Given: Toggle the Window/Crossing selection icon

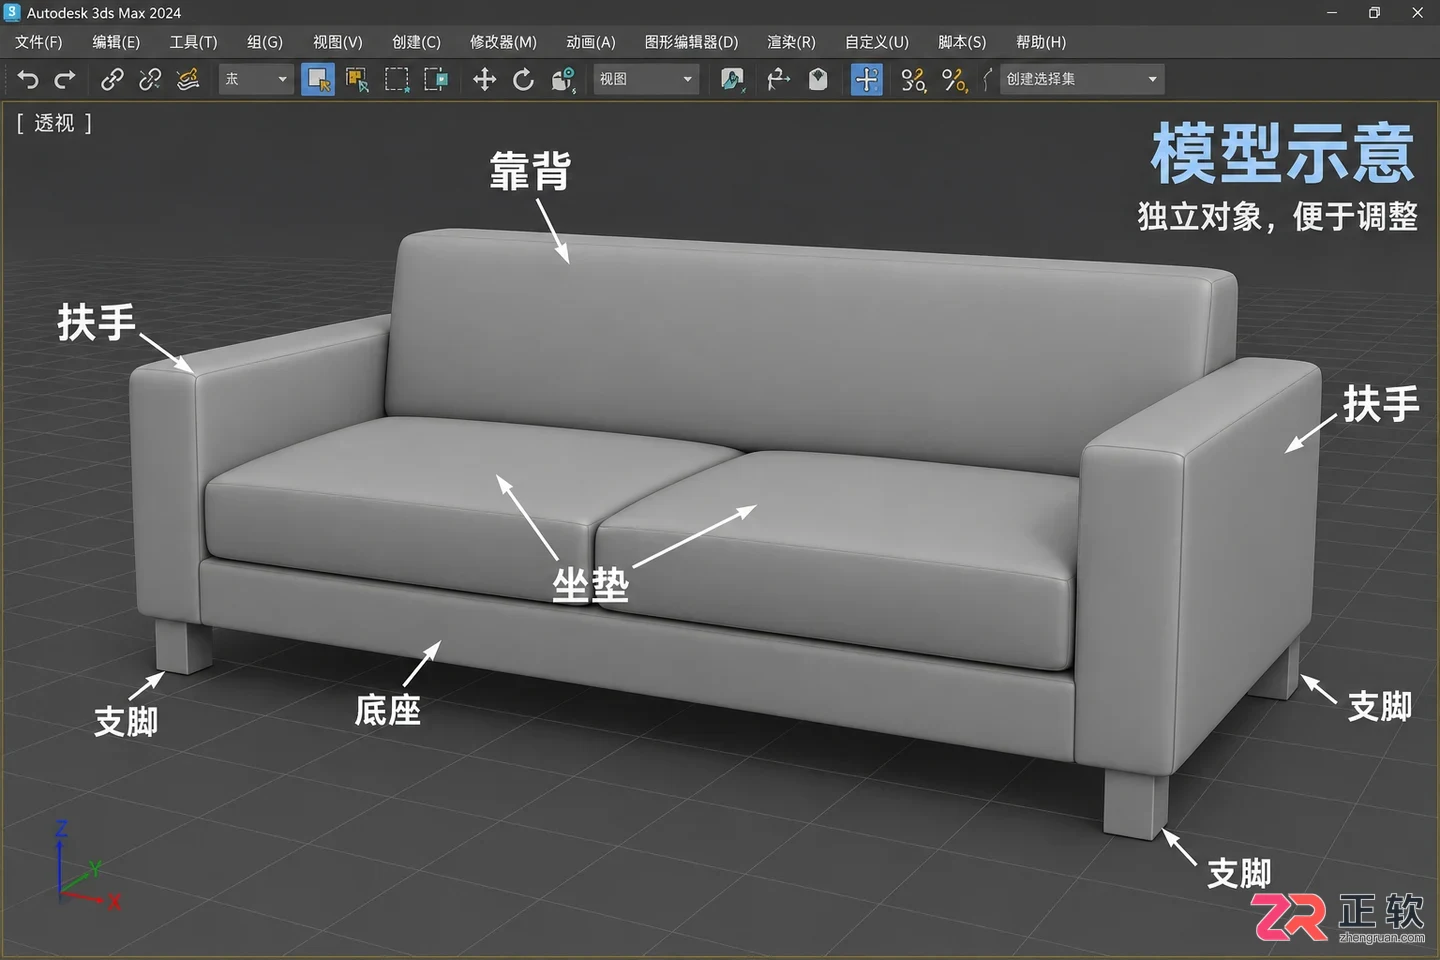Looking at the screenshot, I should [x=436, y=80].
